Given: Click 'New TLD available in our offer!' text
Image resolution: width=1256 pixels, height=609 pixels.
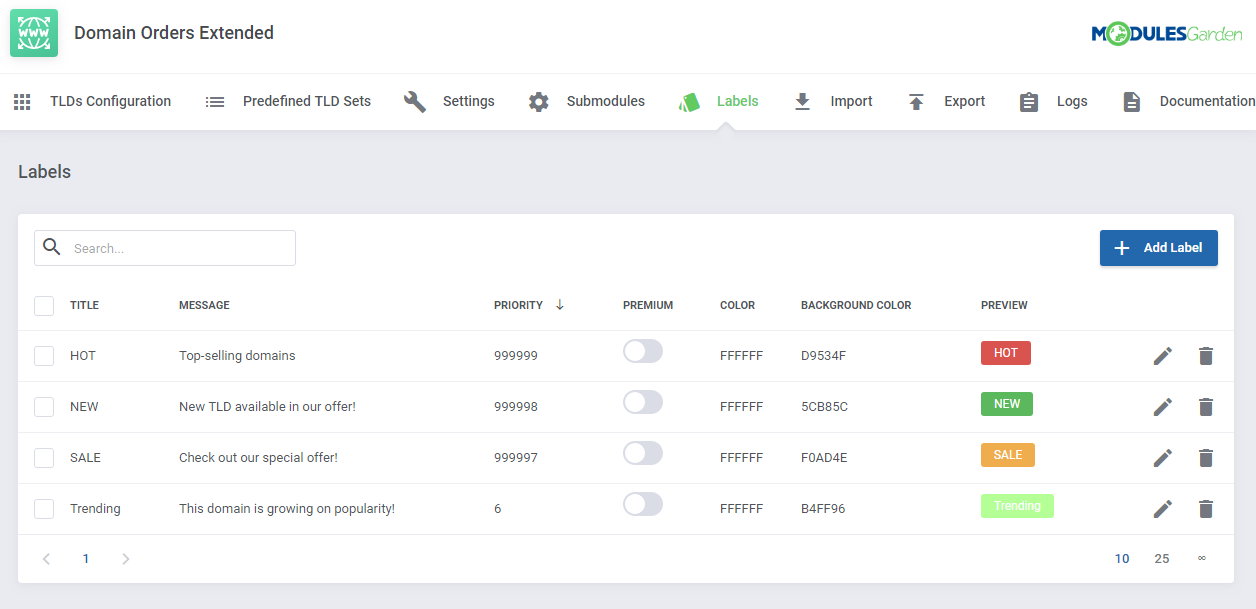Looking at the screenshot, I should (267, 407).
